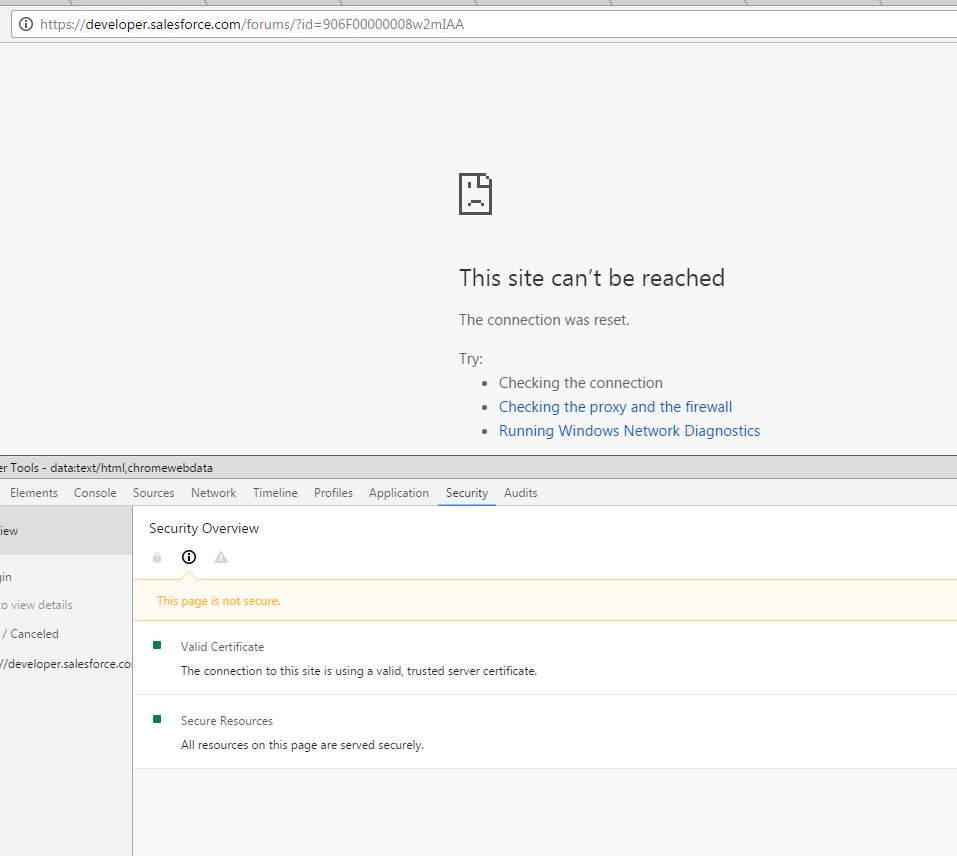Select the Security tab
957x856 pixels.
pos(467,493)
